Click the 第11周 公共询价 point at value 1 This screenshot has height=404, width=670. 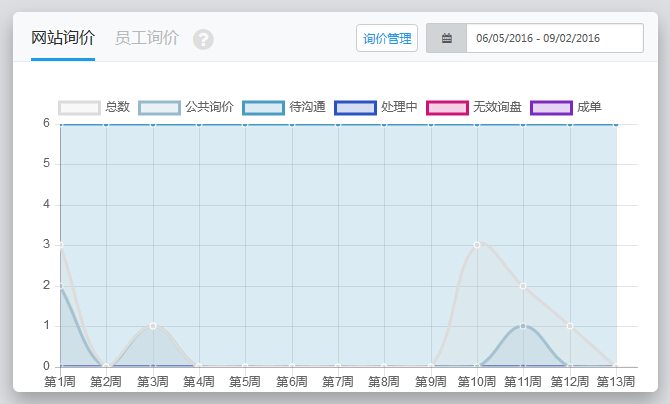click(x=523, y=325)
